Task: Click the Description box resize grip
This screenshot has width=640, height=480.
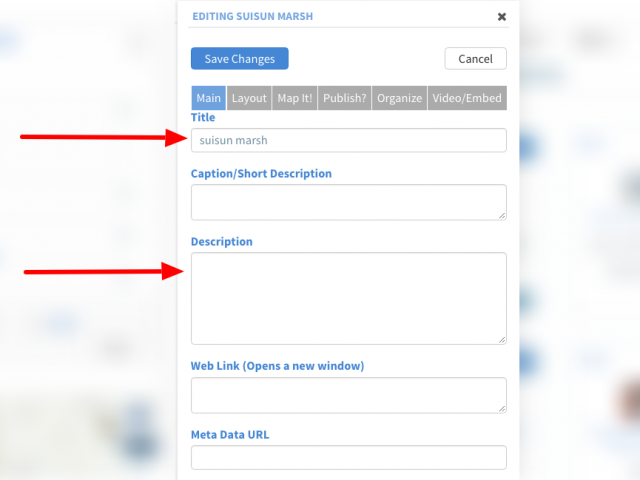Action: click(x=502, y=340)
